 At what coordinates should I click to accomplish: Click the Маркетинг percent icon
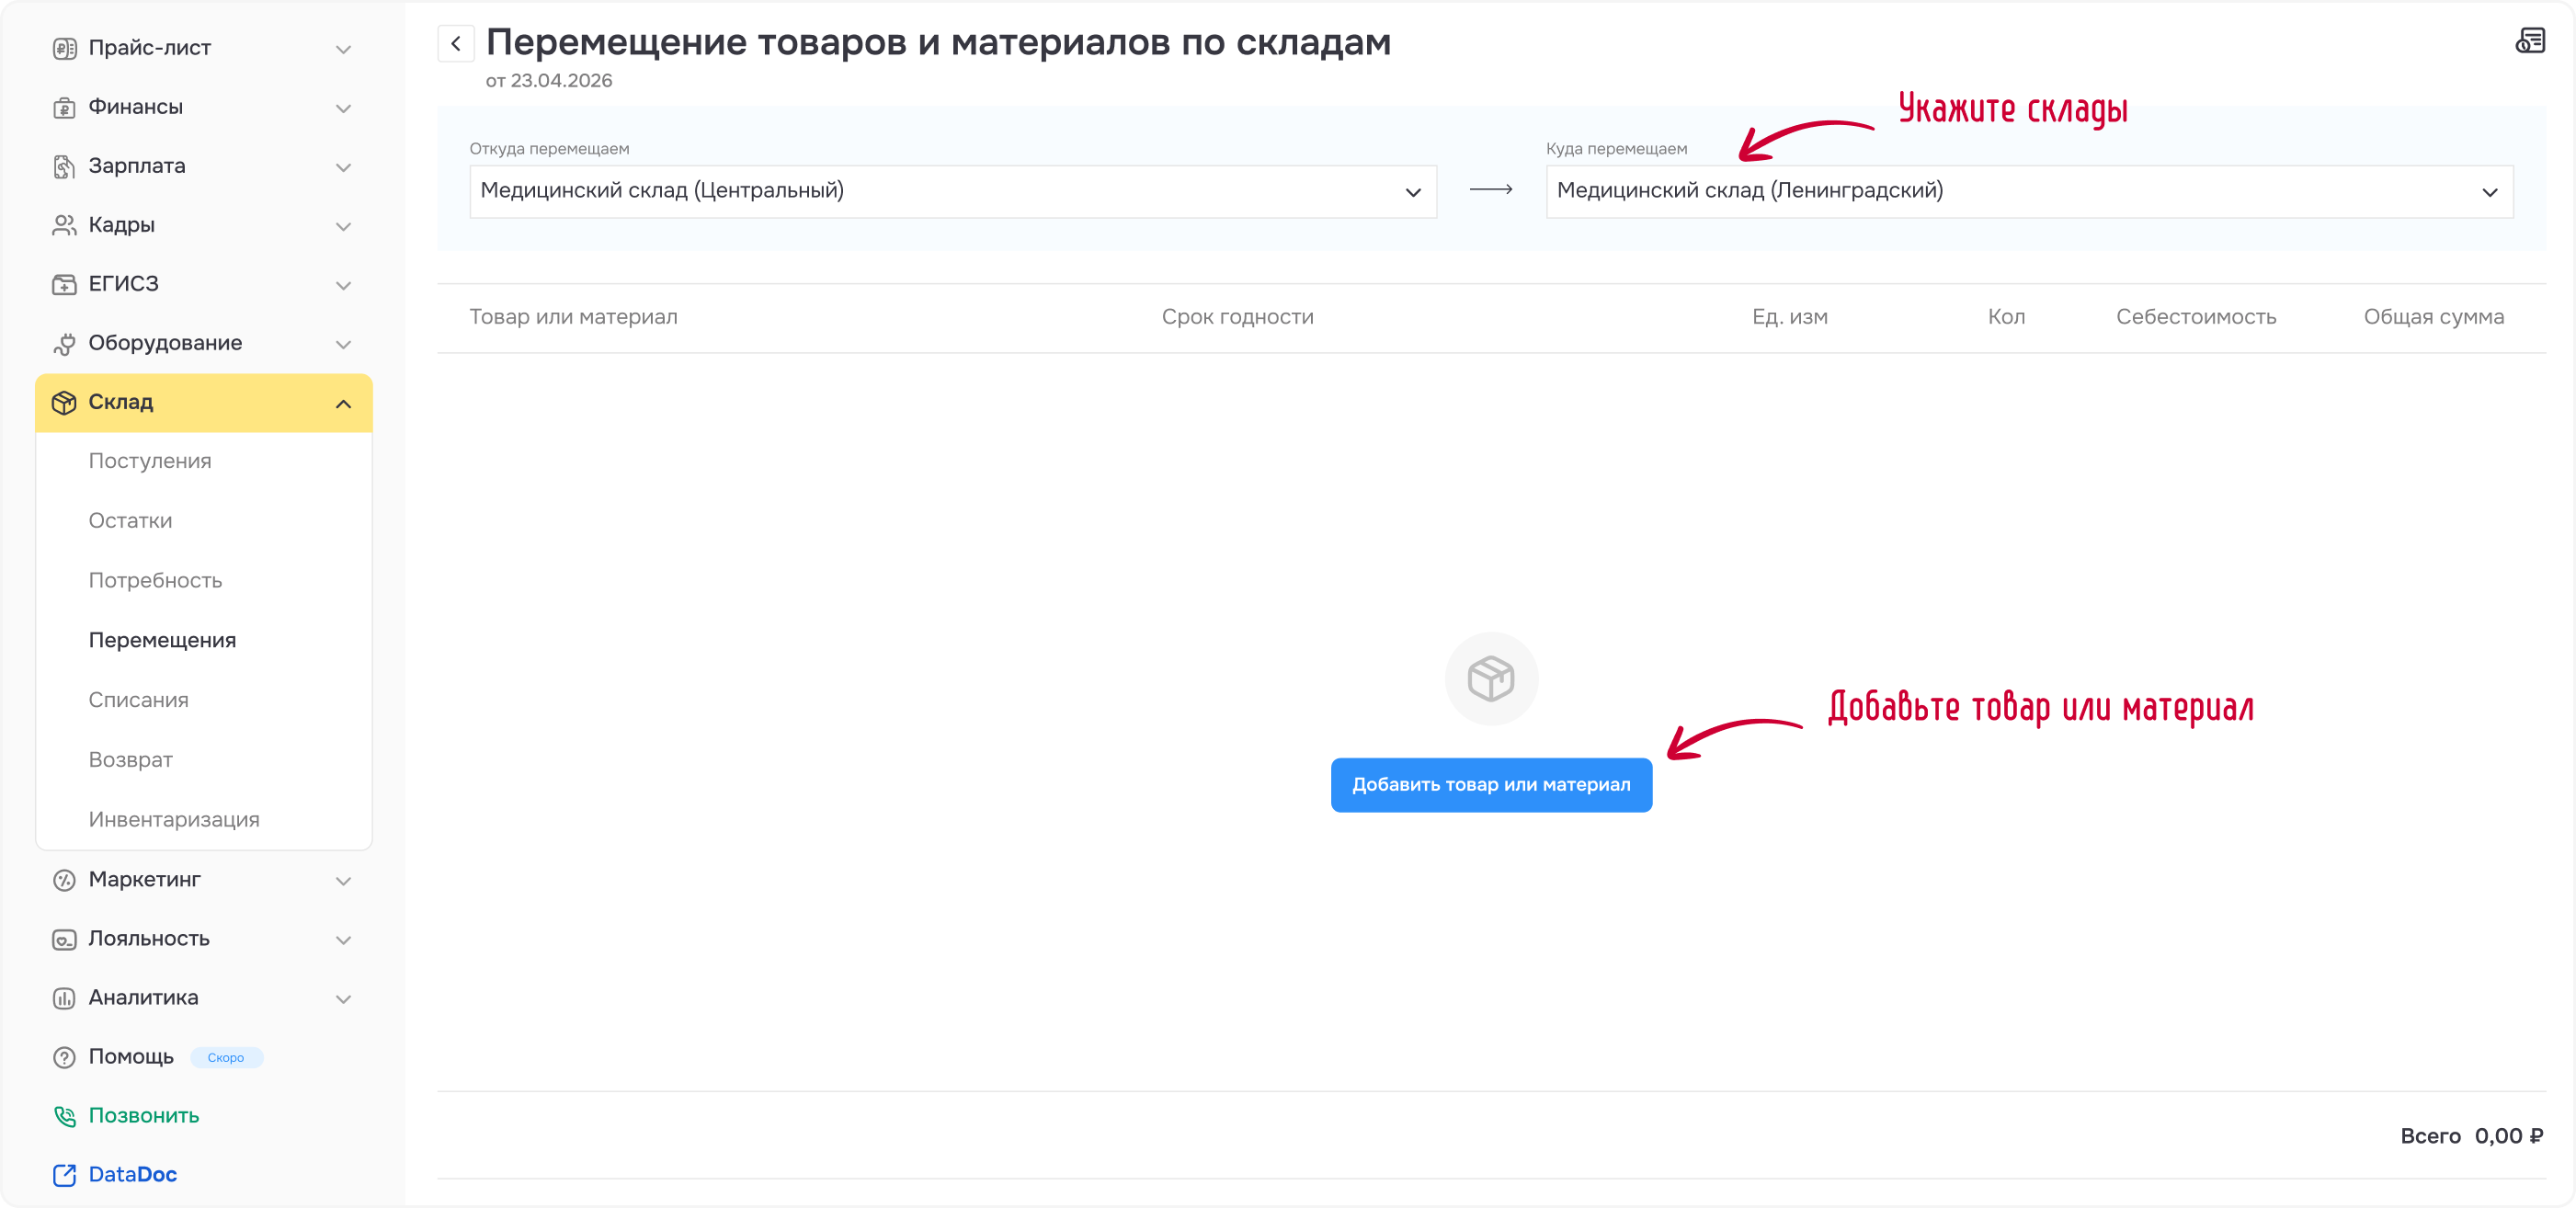pos(64,880)
